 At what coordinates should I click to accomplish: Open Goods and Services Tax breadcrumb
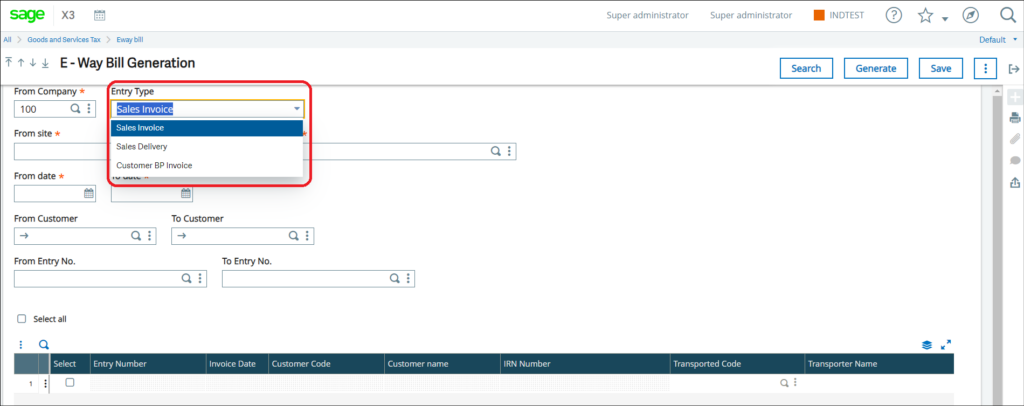click(x=64, y=40)
